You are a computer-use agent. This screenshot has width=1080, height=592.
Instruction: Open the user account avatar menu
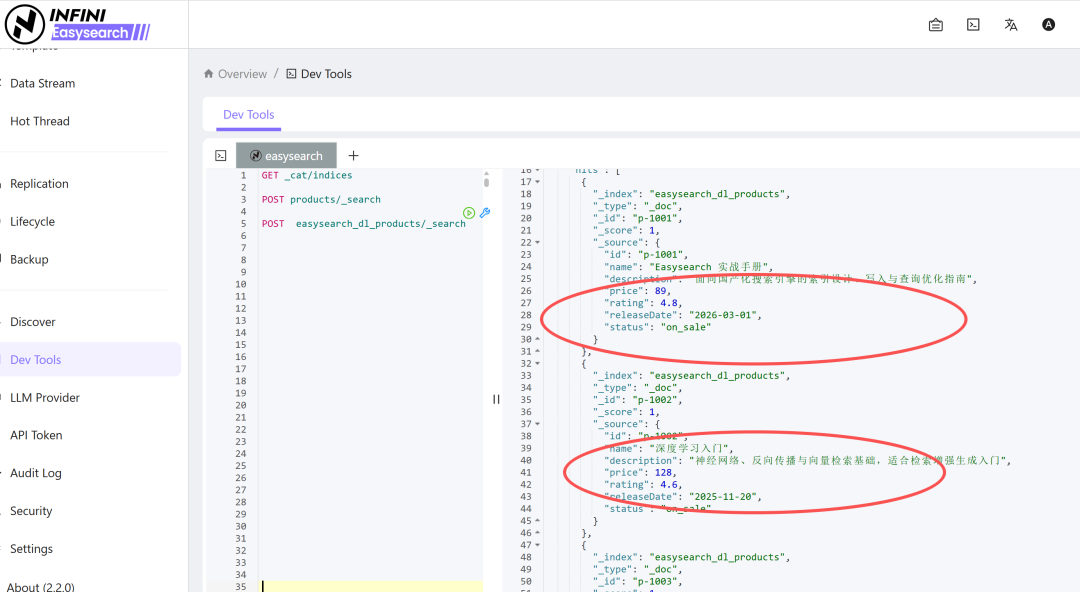(x=1048, y=25)
